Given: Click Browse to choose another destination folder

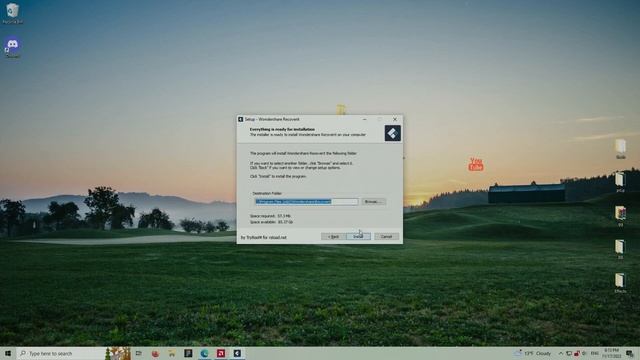Looking at the screenshot, I should (x=373, y=202).
